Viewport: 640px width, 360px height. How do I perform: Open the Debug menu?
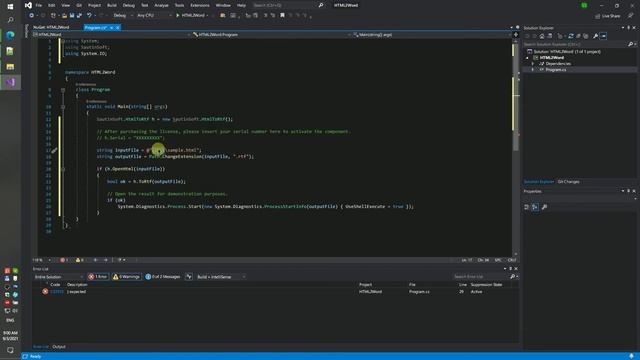click(129, 5)
